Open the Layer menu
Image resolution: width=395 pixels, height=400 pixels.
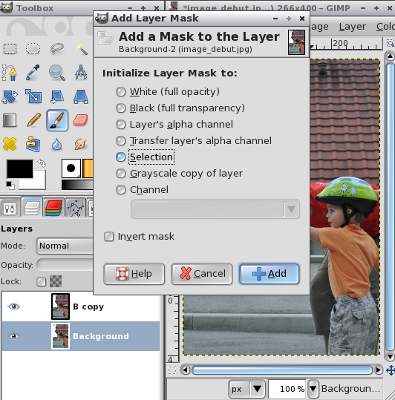pyautogui.click(x=352, y=27)
